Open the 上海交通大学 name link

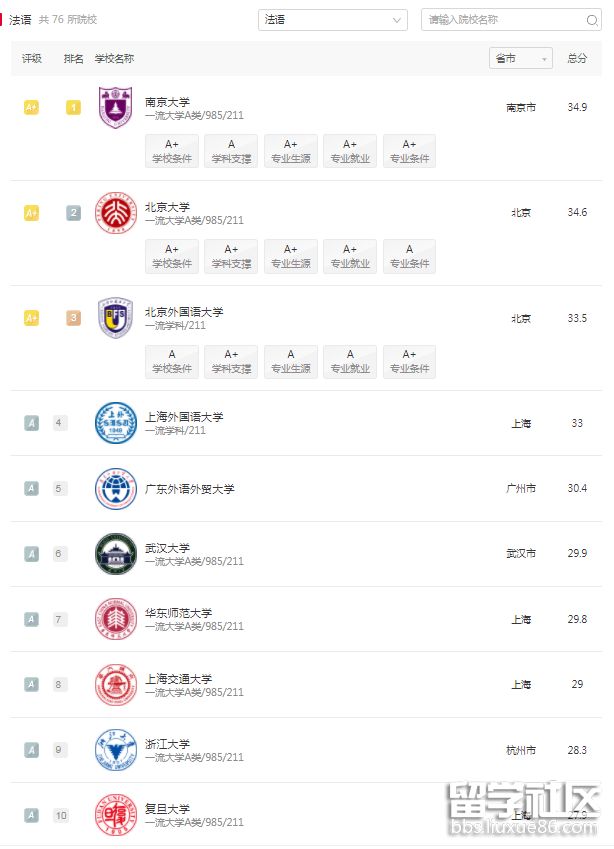[x=178, y=678]
